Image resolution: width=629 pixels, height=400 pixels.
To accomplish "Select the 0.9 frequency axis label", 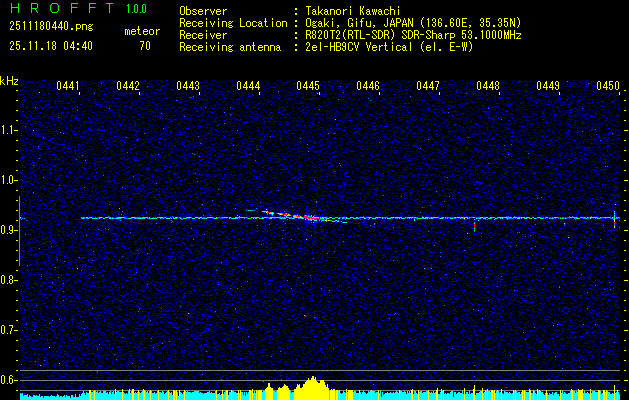I will coord(9,230).
